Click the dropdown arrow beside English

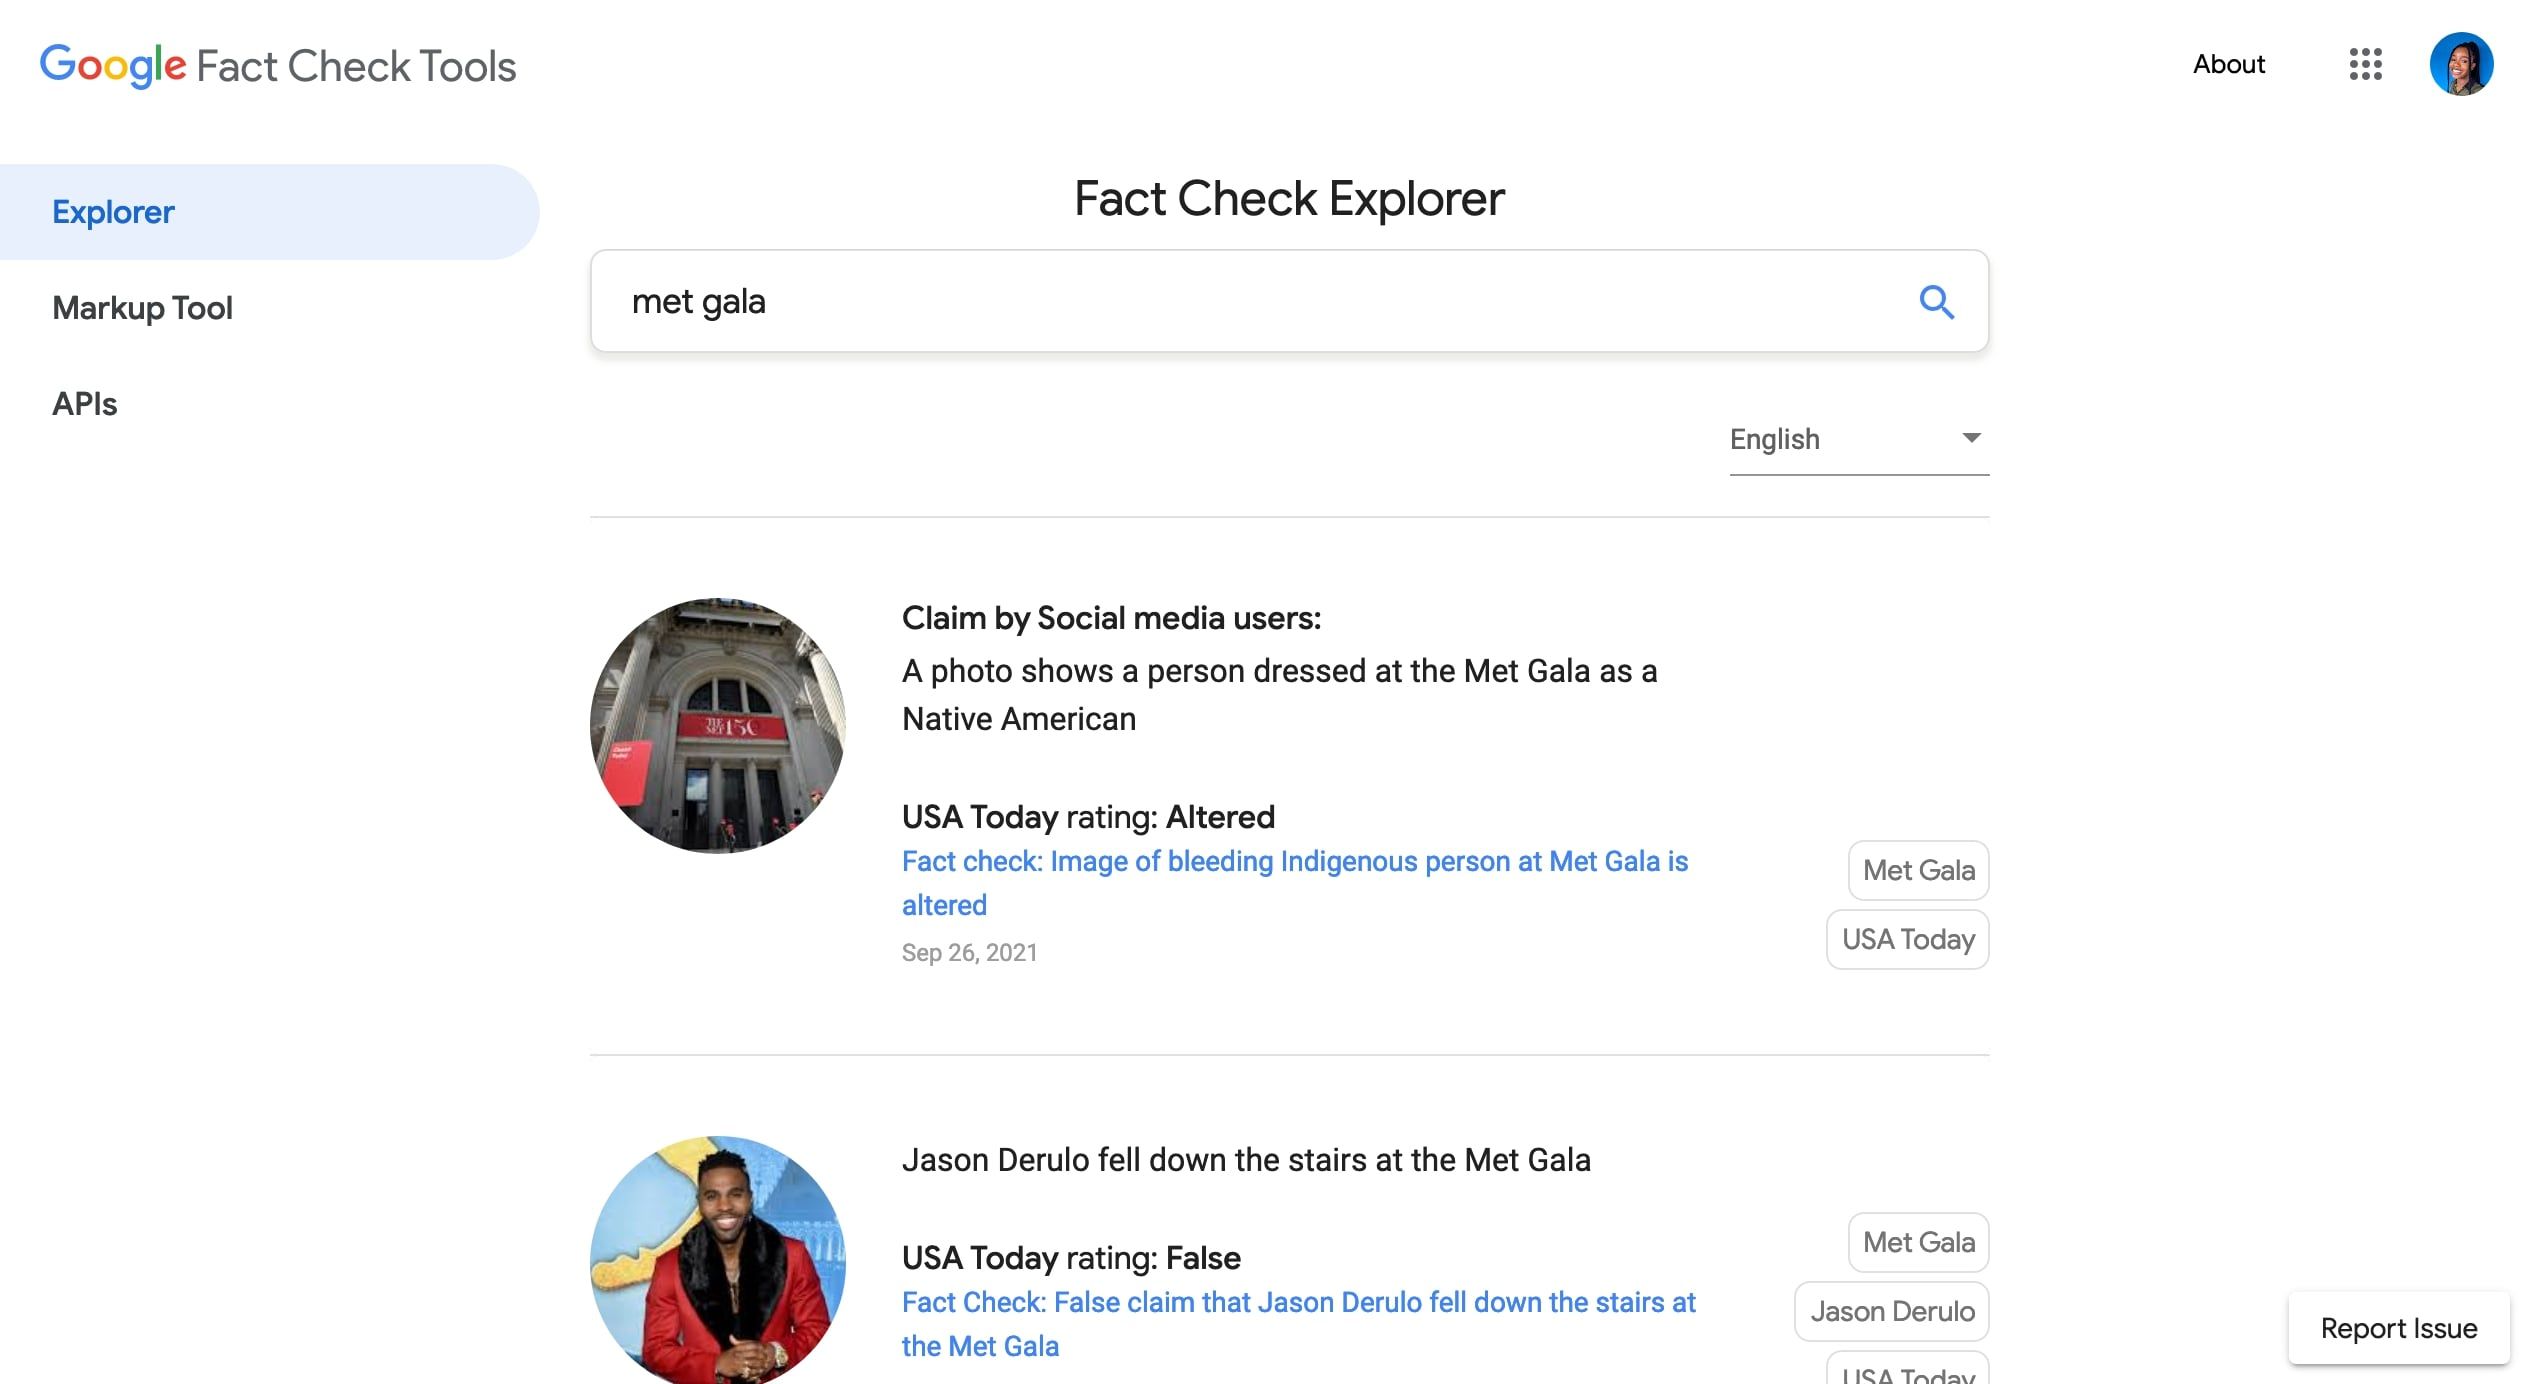point(1970,437)
